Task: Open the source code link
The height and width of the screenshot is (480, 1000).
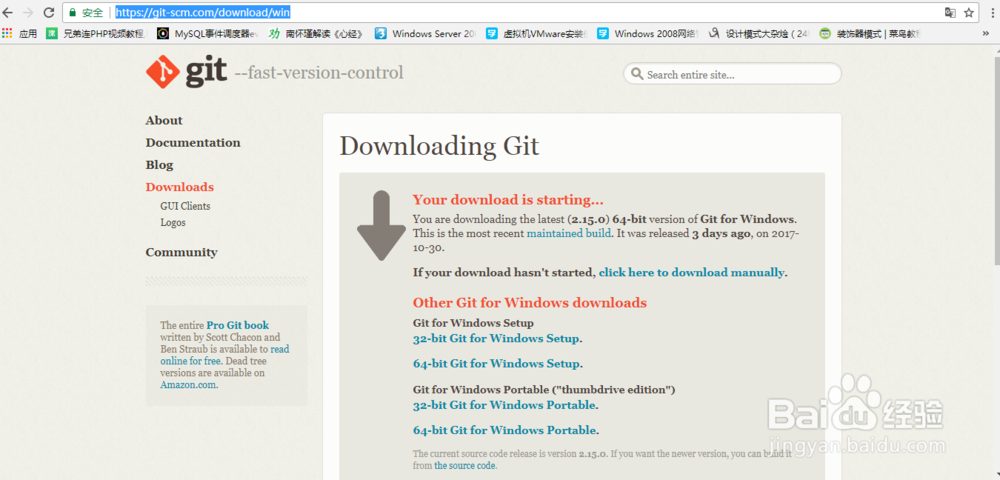Action: (x=465, y=466)
